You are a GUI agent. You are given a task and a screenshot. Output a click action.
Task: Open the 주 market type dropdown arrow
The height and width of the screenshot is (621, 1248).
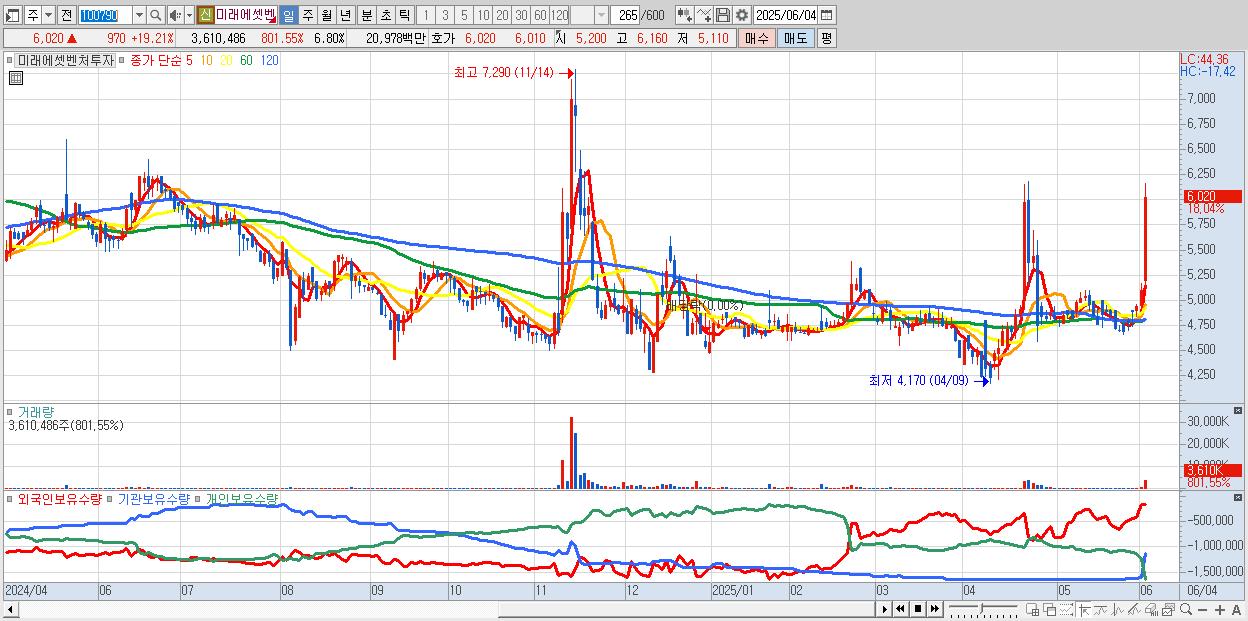(48, 15)
